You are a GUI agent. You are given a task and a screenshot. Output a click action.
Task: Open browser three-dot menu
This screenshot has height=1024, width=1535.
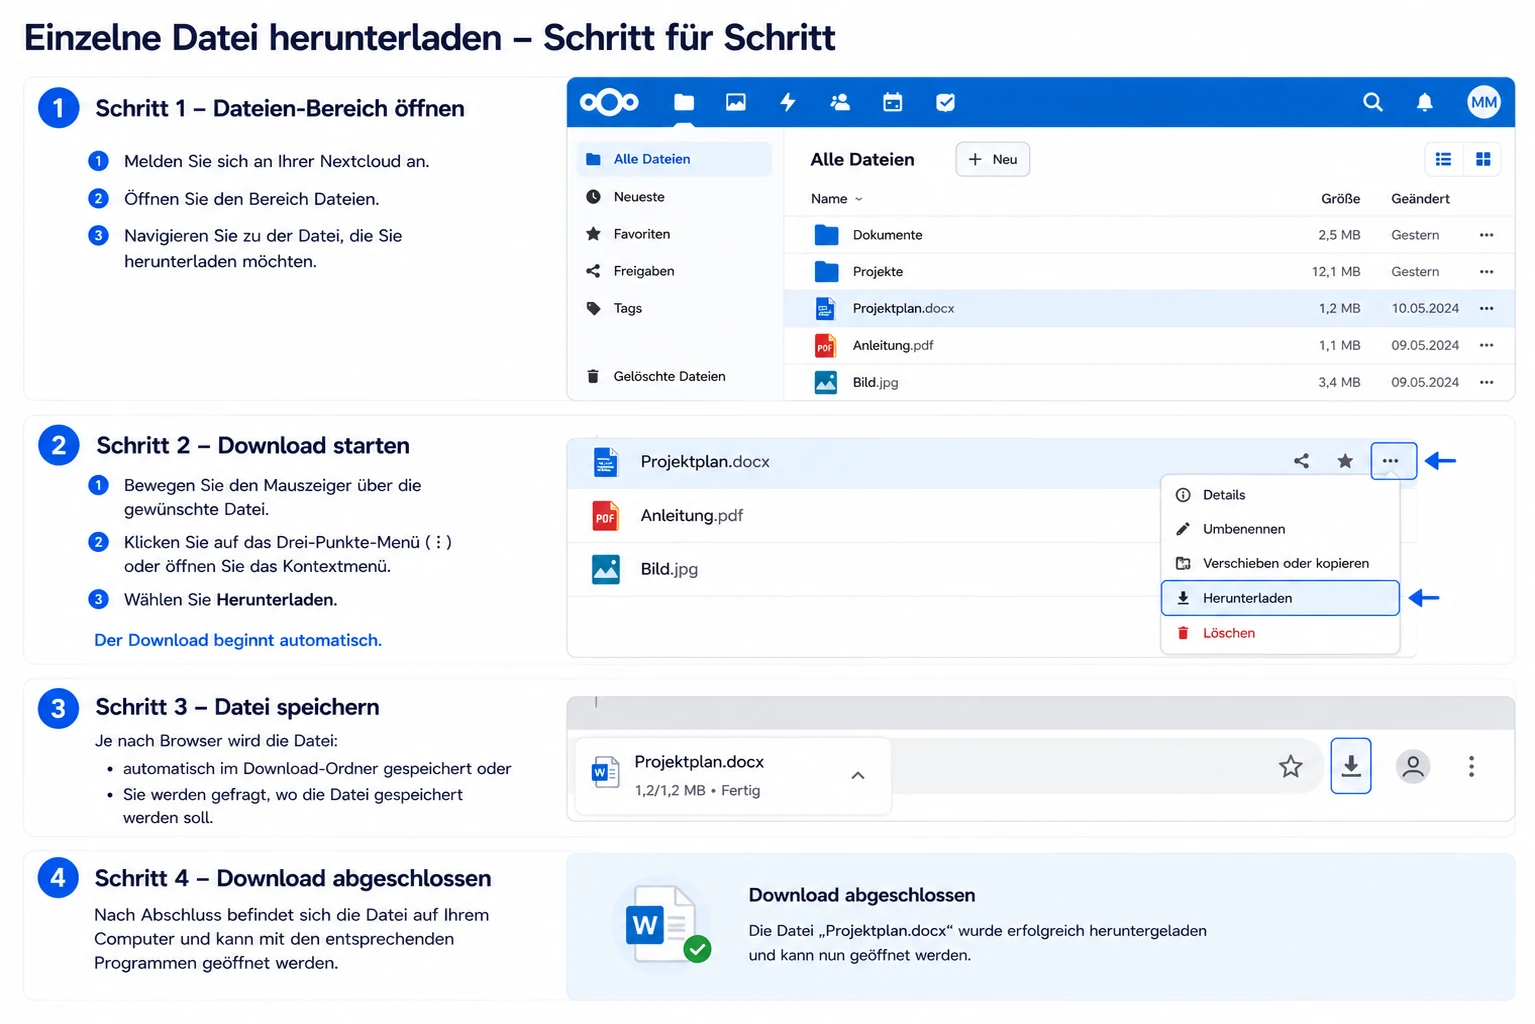point(1471,767)
